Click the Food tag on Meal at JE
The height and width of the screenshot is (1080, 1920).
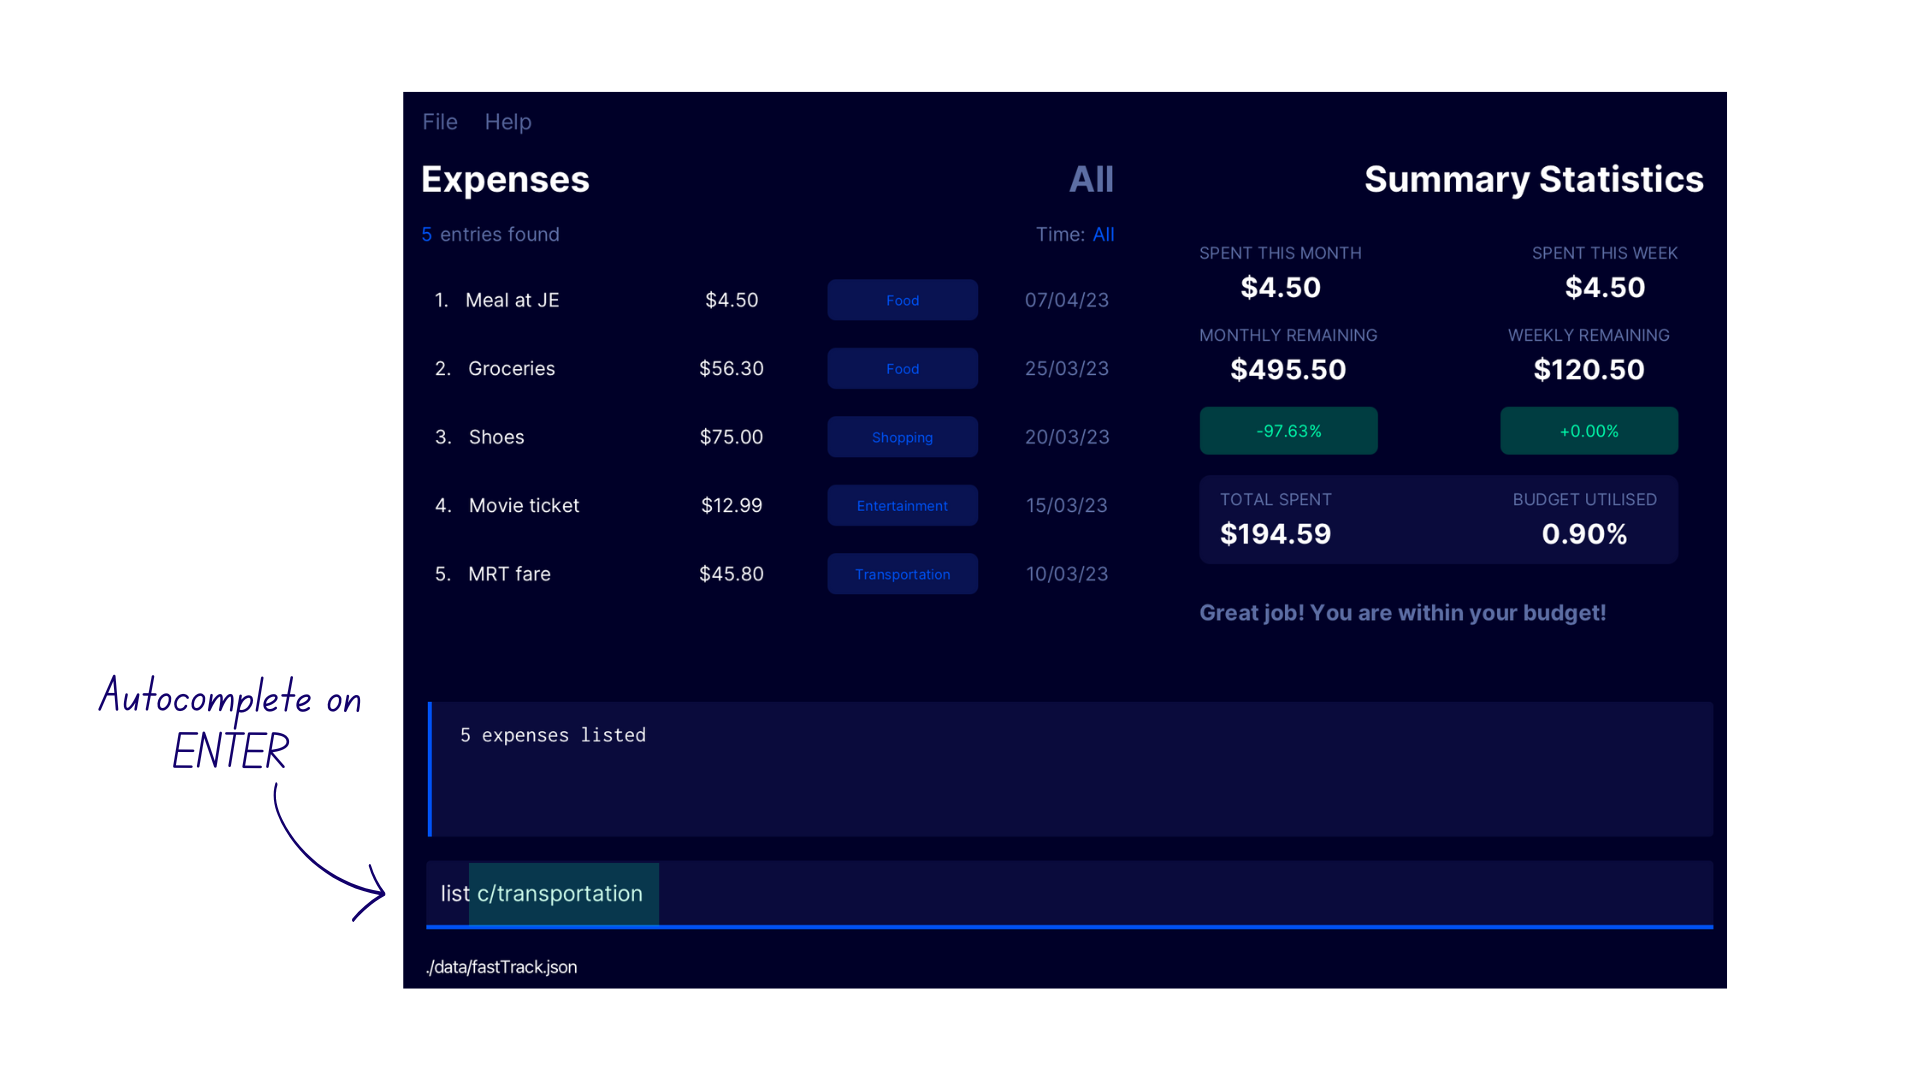click(x=902, y=300)
